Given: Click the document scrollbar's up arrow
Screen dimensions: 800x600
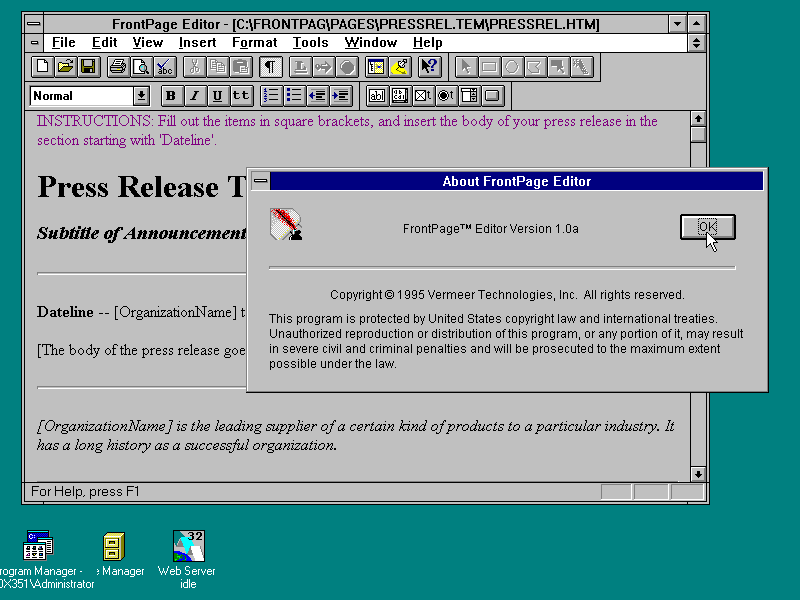Looking at the screenshot, I should (x=698, y=119).
